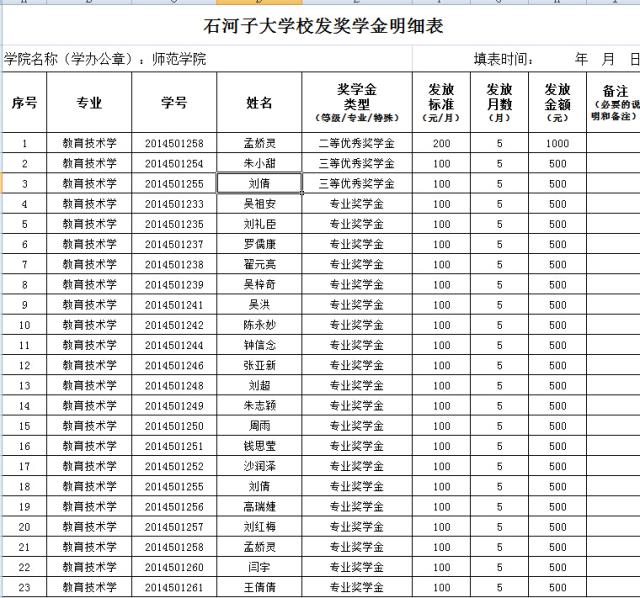Select student ID 2014501238

point(174,264)
